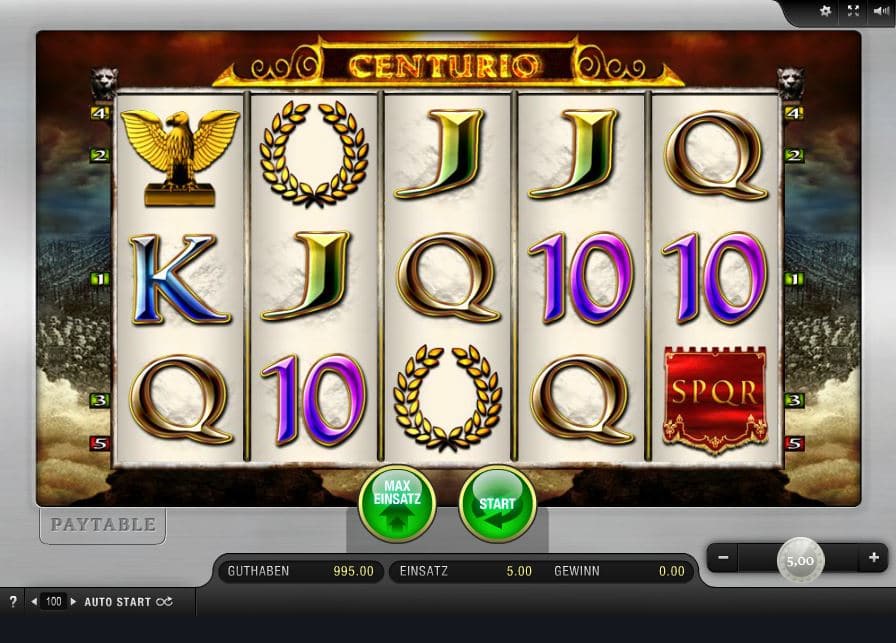Screen dimensions: 896x643
Task: Click the red SPQR banner symbol
Action: pyautogui.click(x=715, y=400)
